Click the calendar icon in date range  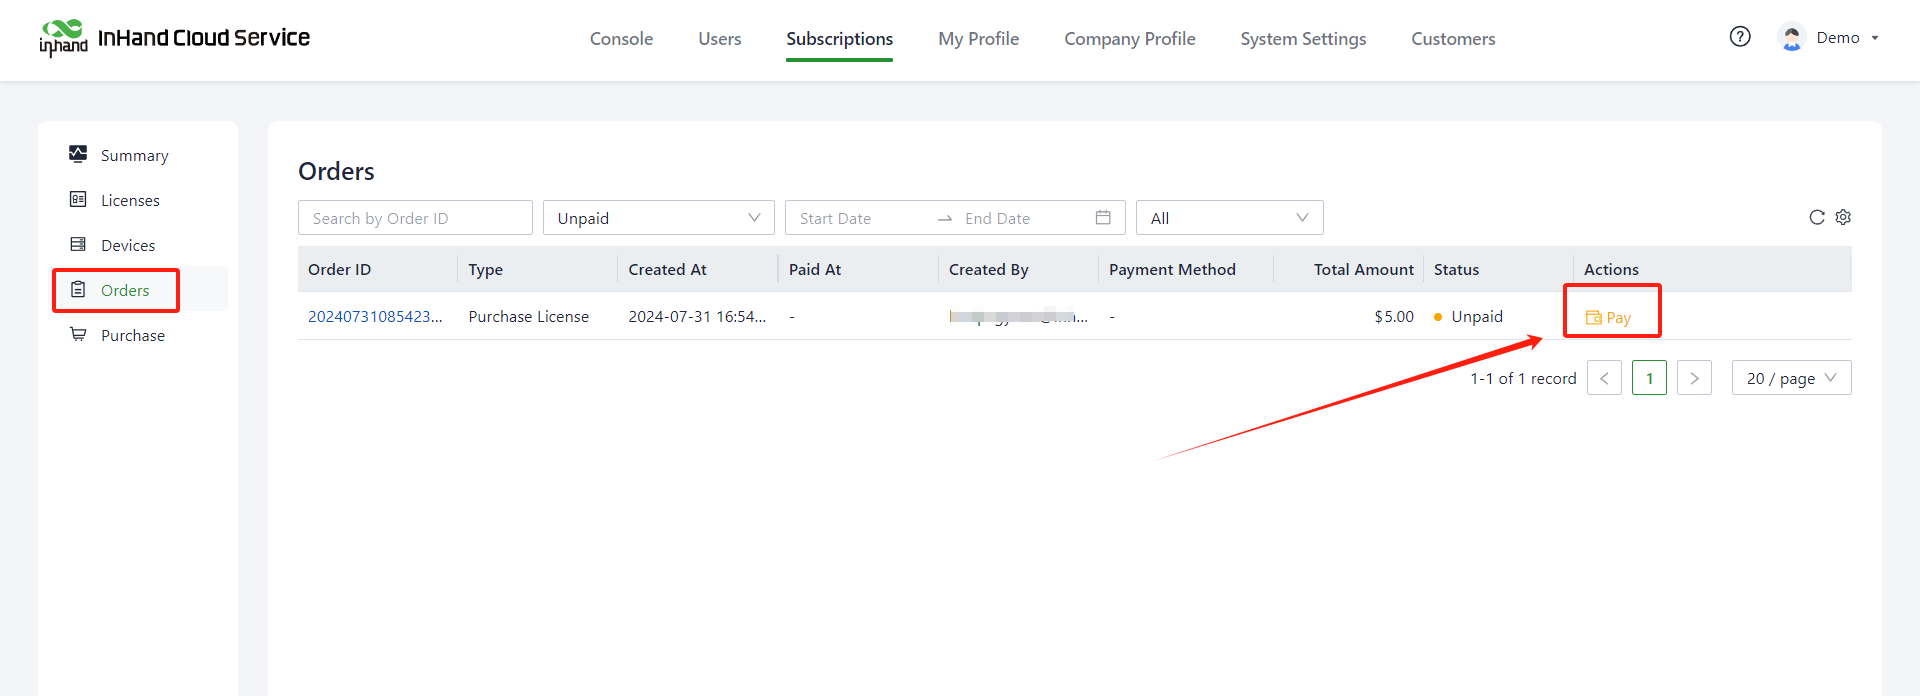pyautogui.click(x=1103, y=218)
